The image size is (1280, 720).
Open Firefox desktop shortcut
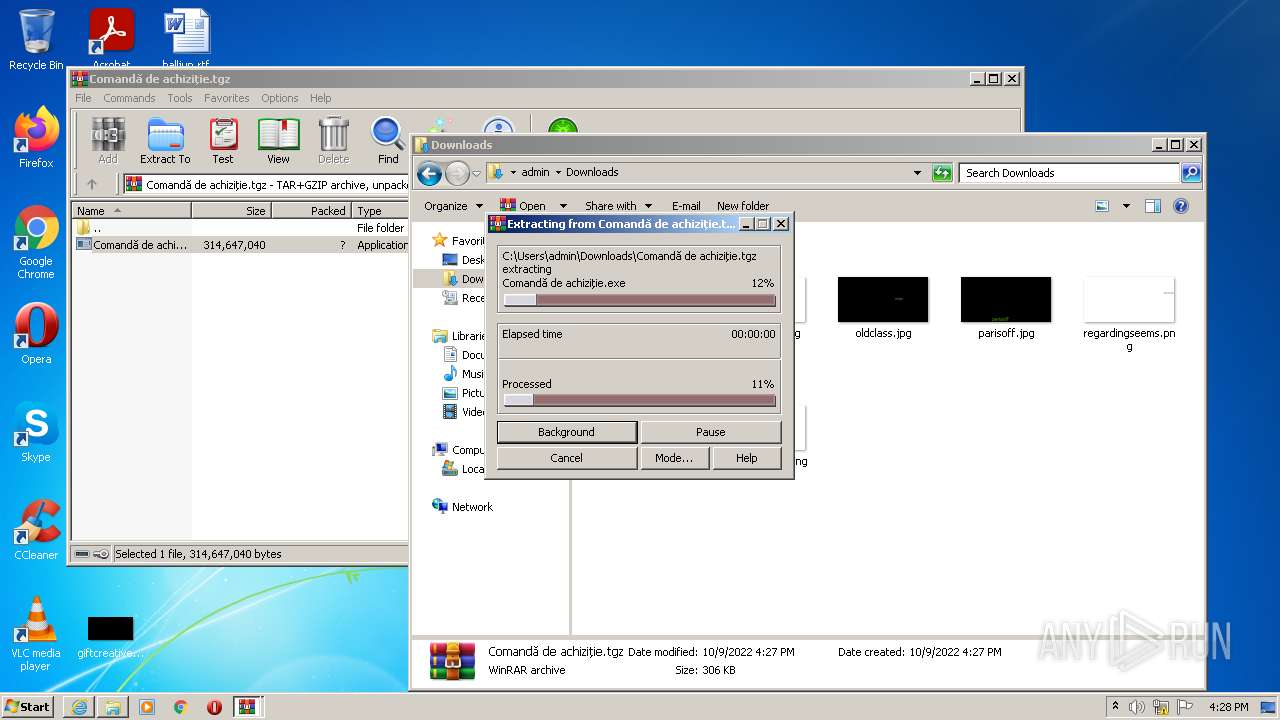pos(36,138)
